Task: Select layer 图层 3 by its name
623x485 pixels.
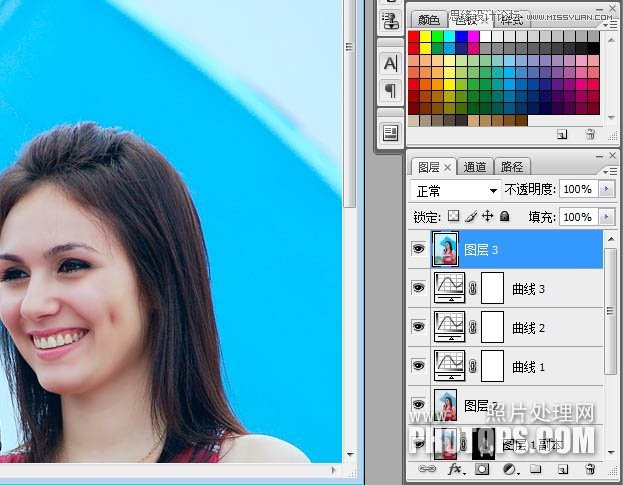Action: 481,250
